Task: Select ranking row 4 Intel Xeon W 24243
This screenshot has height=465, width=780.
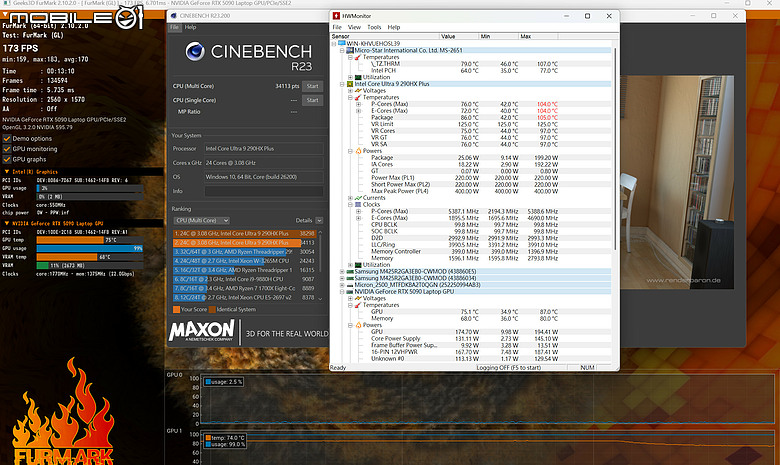Action: (x=244, y=261)
